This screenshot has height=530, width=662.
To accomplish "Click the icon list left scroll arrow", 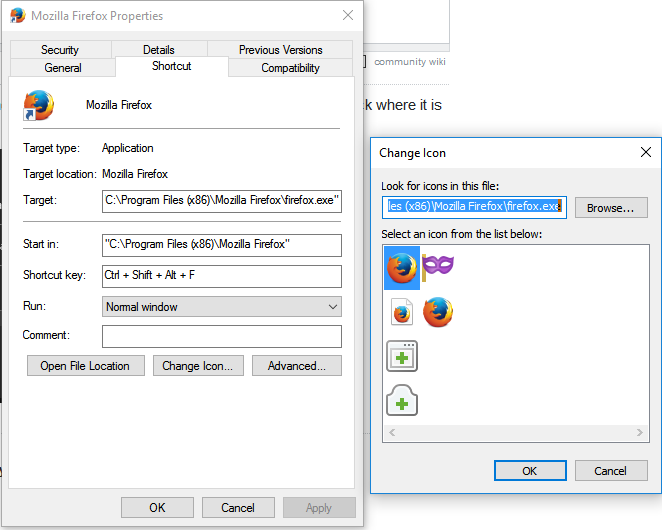I will 392,432.
